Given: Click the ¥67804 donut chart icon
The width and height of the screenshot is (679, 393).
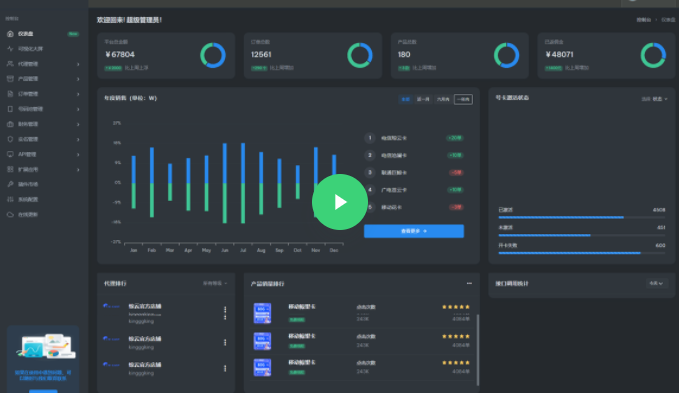Looking at the screenshot, I should (213, 55).
